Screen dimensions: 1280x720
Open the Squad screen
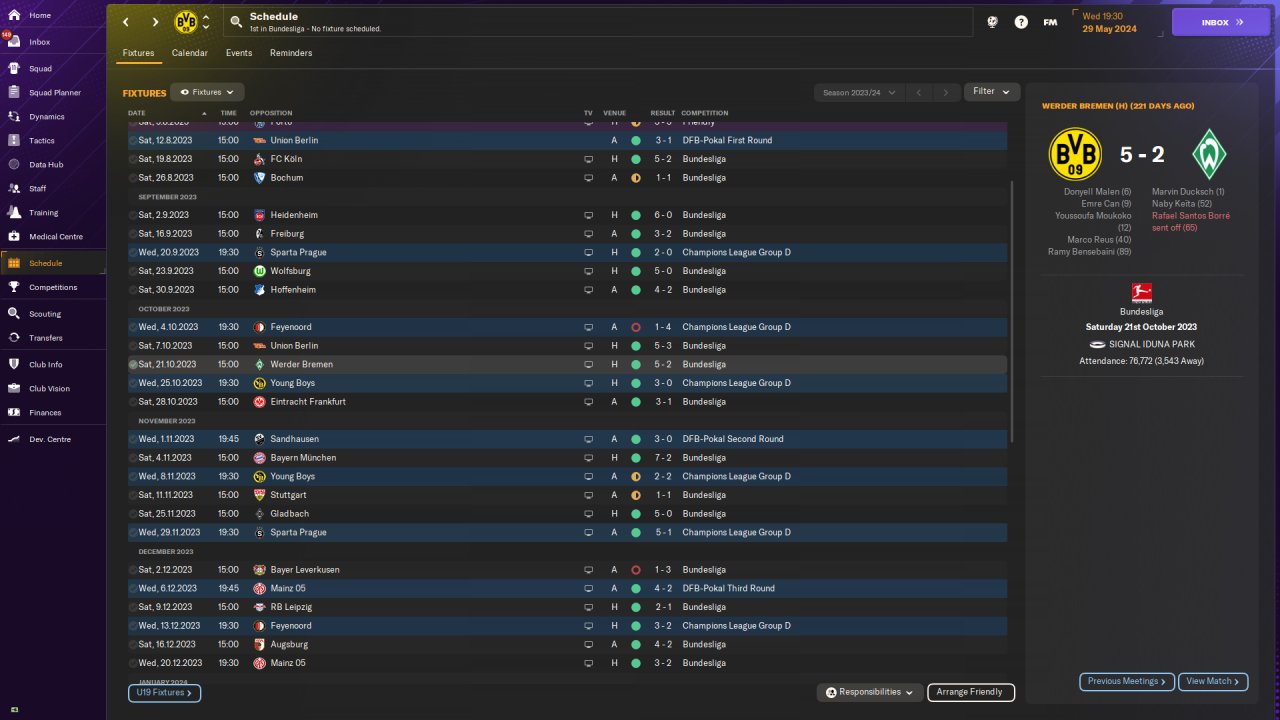click(54, 69)
